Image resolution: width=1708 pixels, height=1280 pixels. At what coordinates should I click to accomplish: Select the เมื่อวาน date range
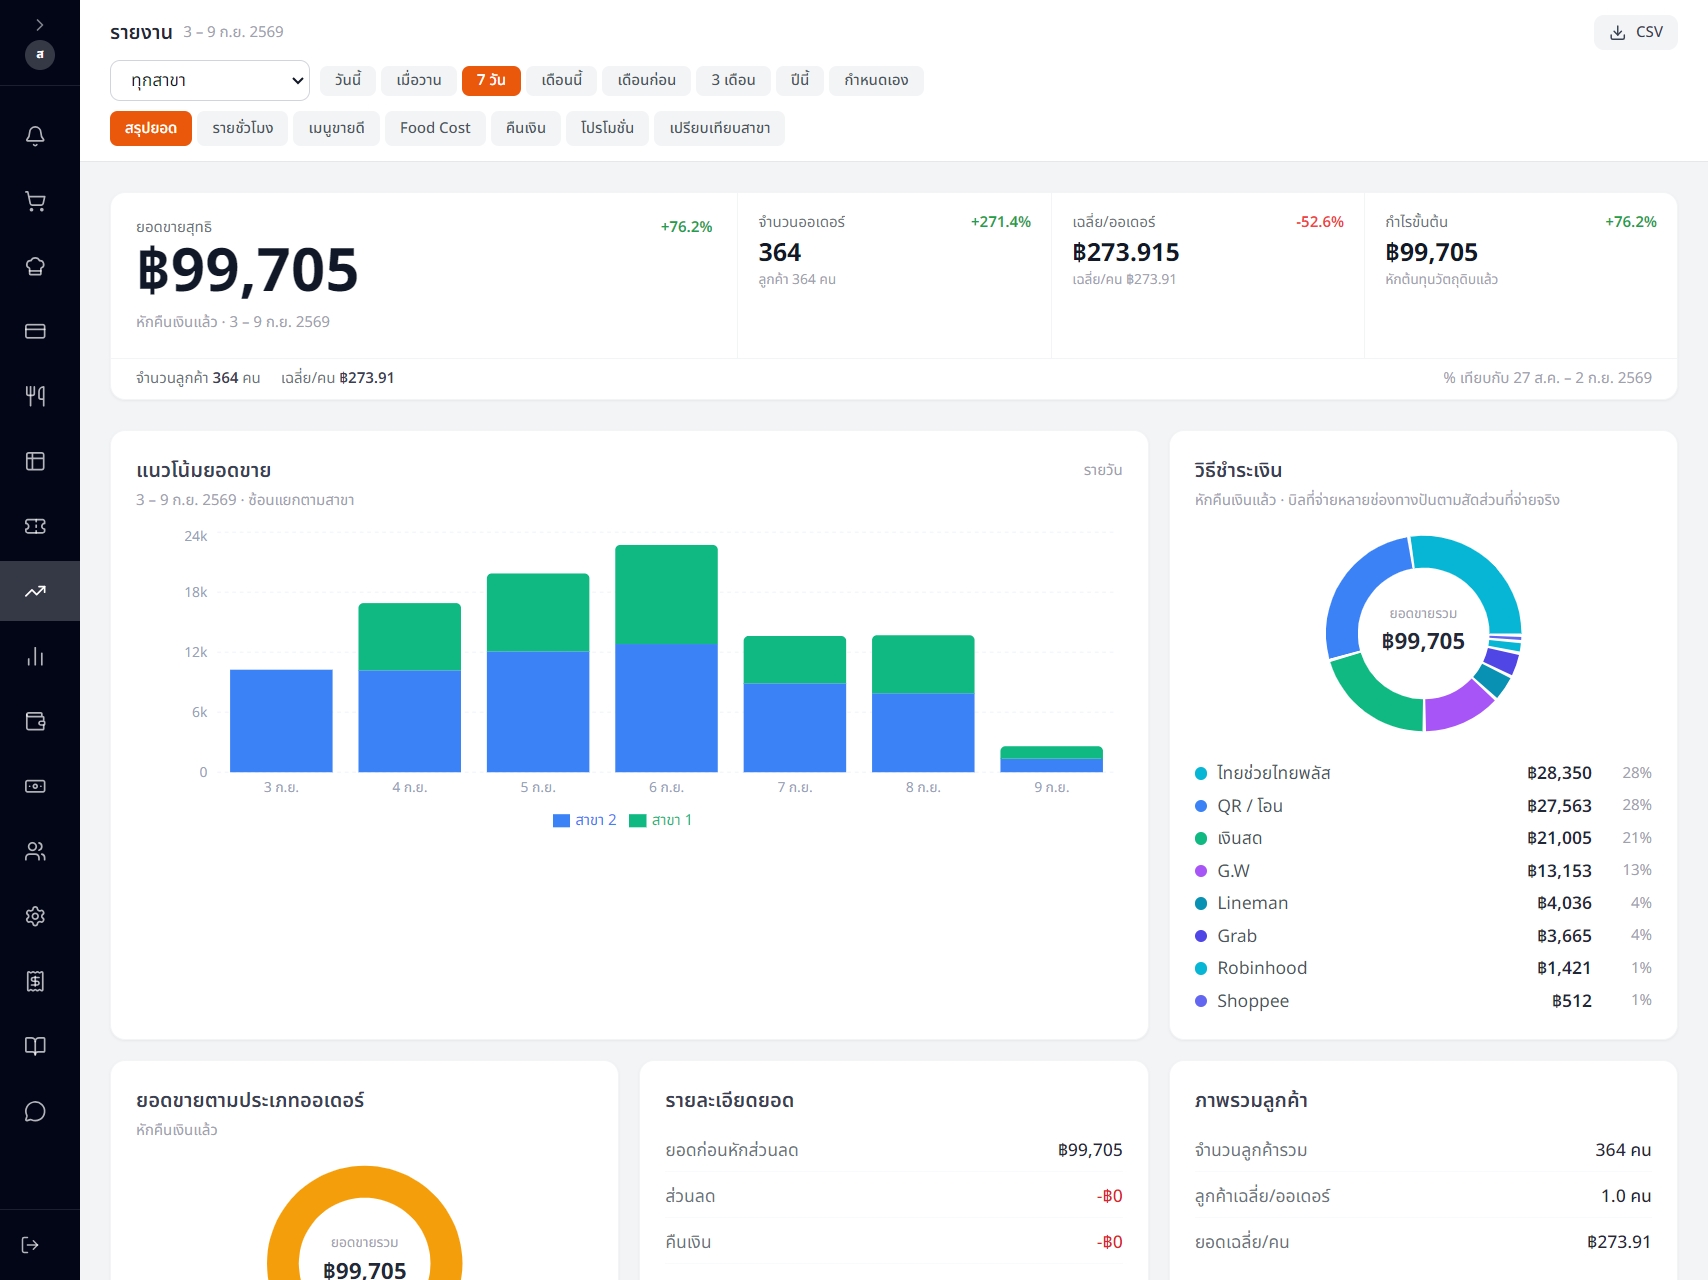[x=419, y=80]
